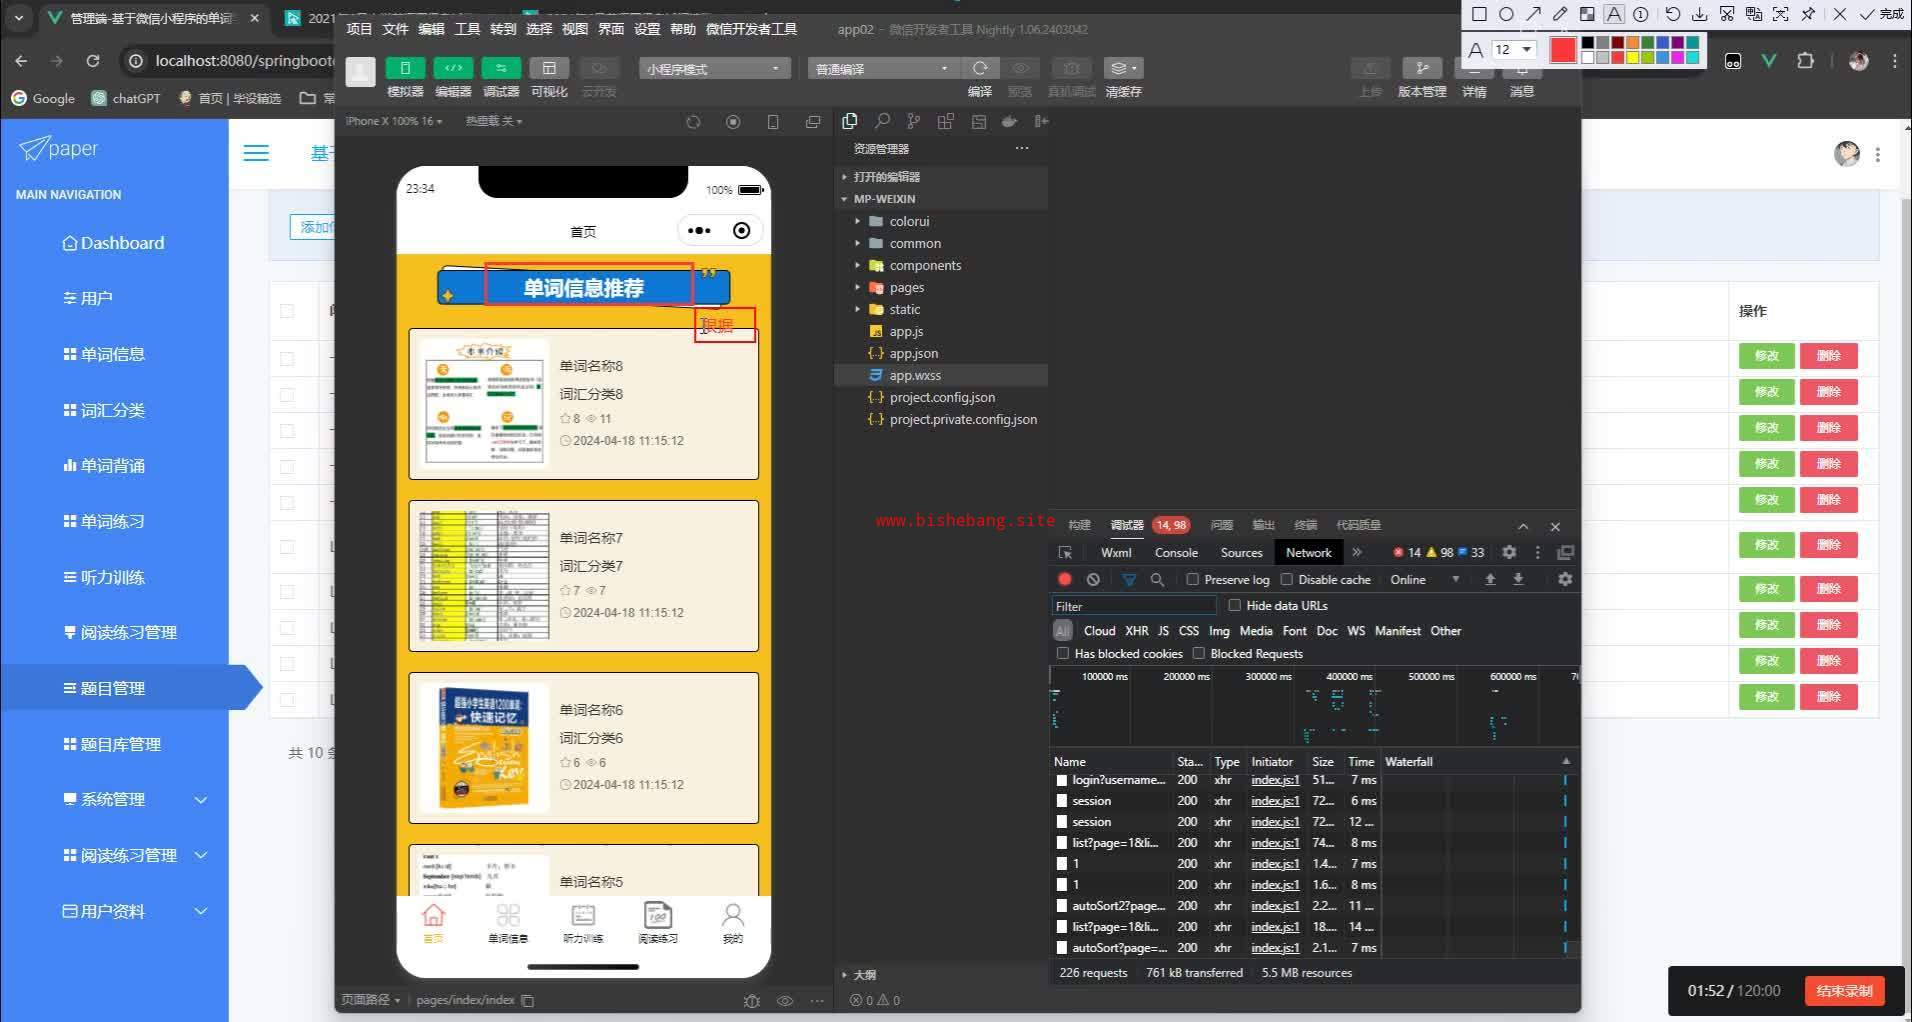Open the clear cache (清缓存) layers icon
This screenshot has width=1912, height=1022.
[1122, 68]
